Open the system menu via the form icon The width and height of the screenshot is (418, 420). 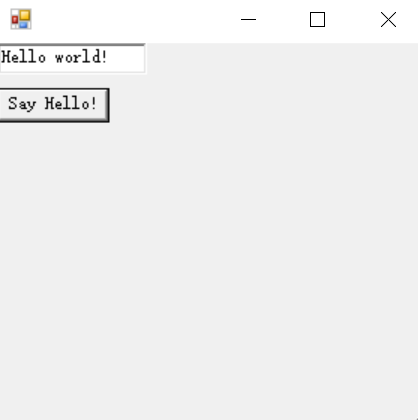[x=21, y=19]
